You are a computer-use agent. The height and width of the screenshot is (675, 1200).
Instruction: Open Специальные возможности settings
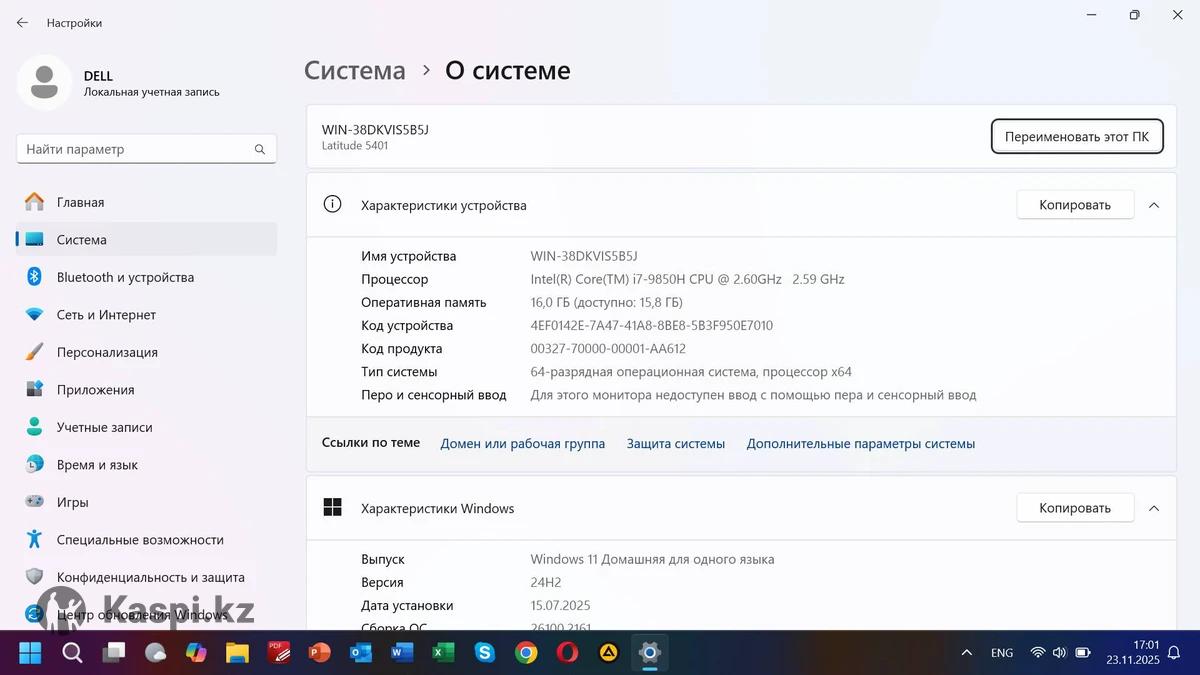click(x=140, y=540)
